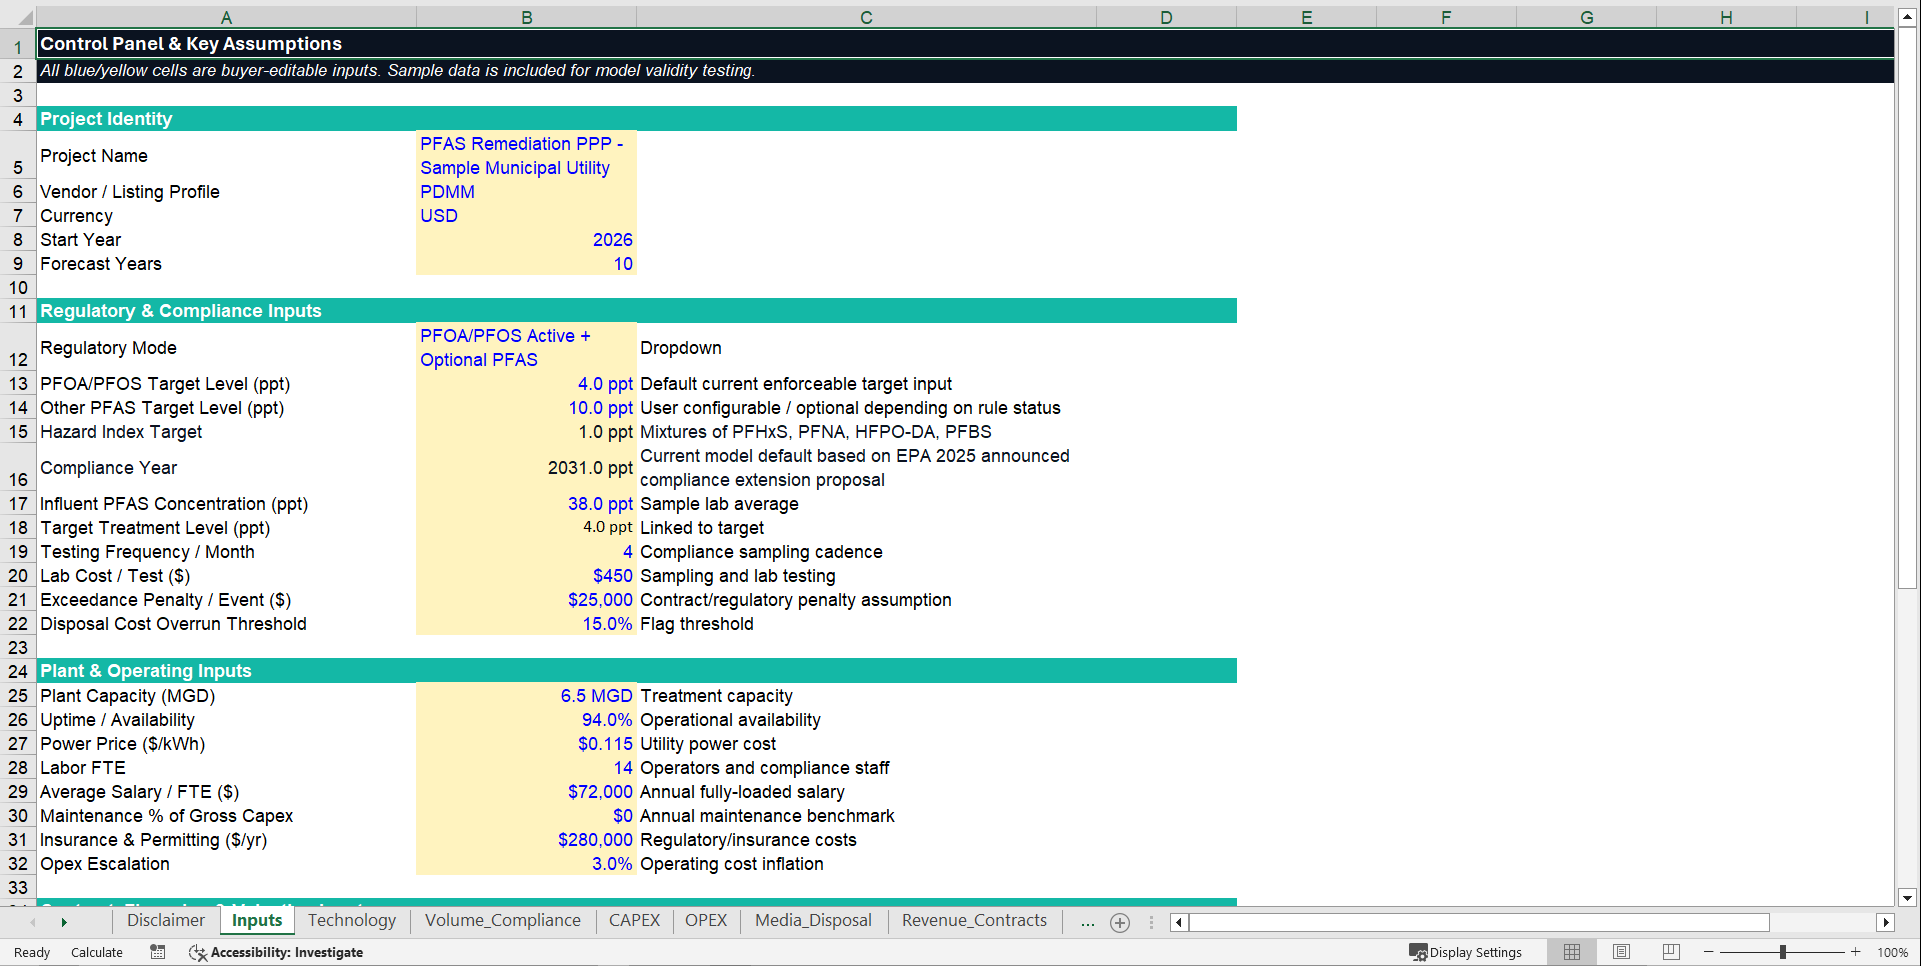Click the Calculate status bar indicator
The height and width of the screenshot is (966, 1921).
pyautogui.click(x=97, y=952)
